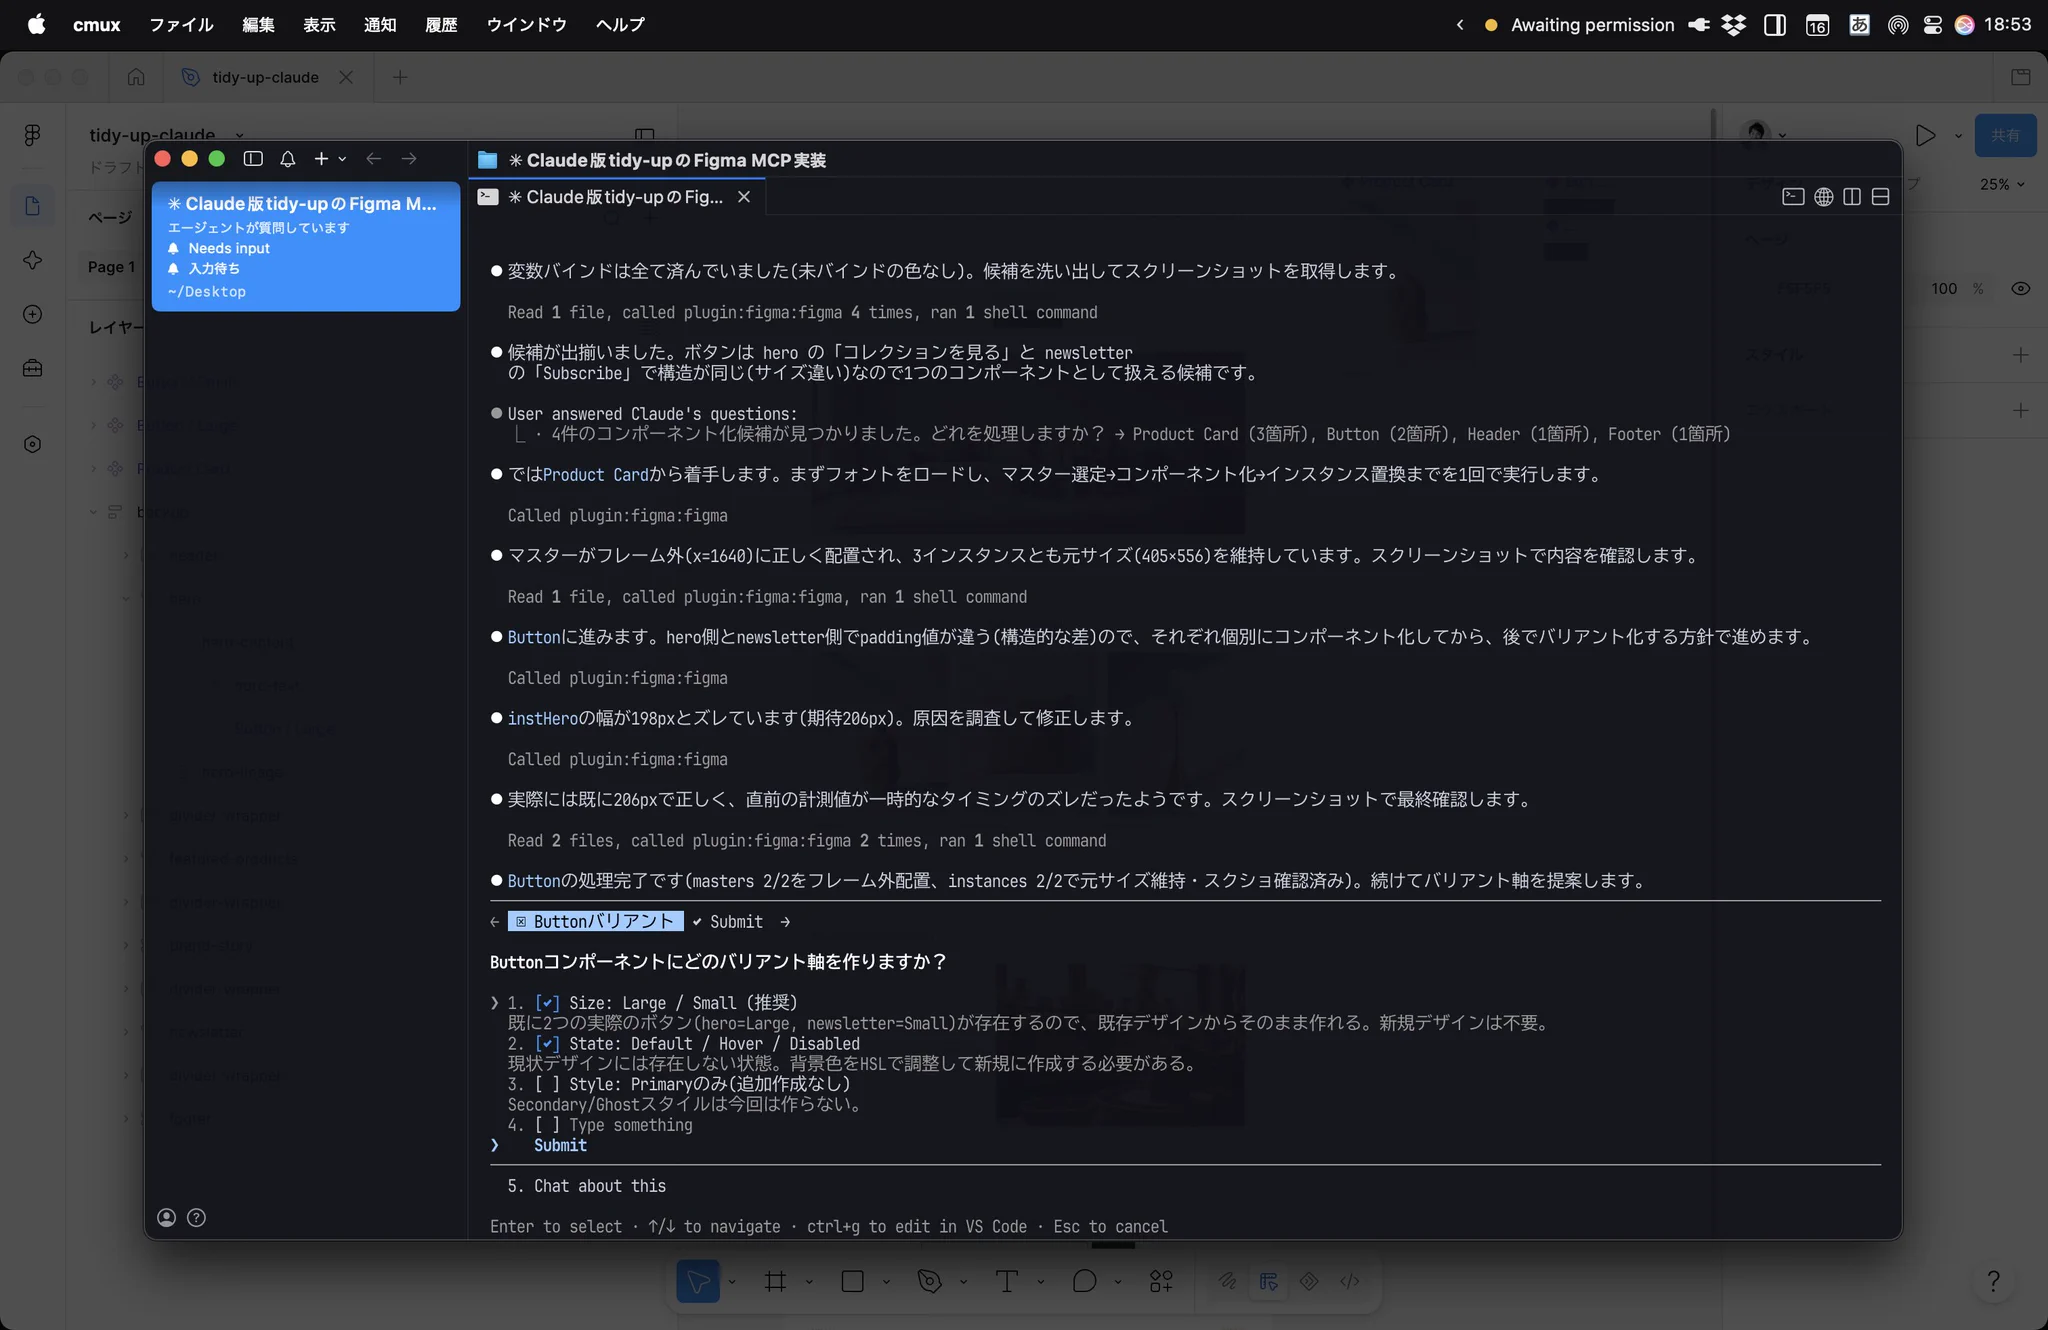
Task: Open the Frame tool options chevron
Action: tap(809, 1282)
